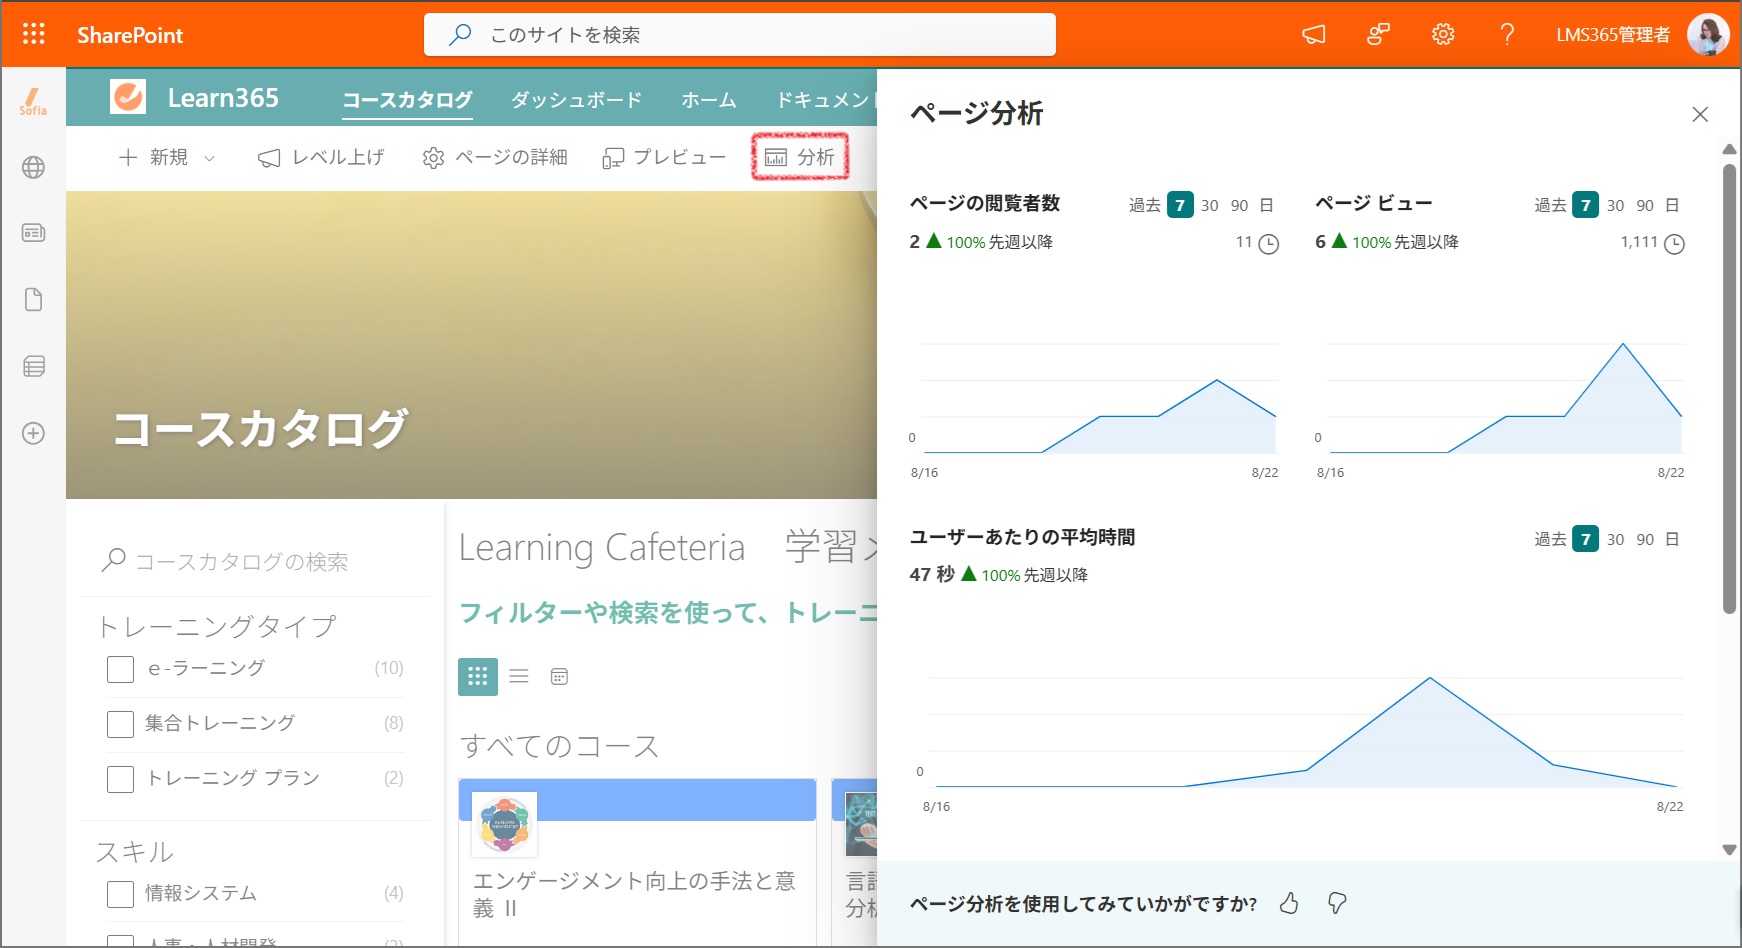The image size is (1742, 948).
Task: Give thumbs up on page analytics feedback
Action: (x=1289, y=904)
